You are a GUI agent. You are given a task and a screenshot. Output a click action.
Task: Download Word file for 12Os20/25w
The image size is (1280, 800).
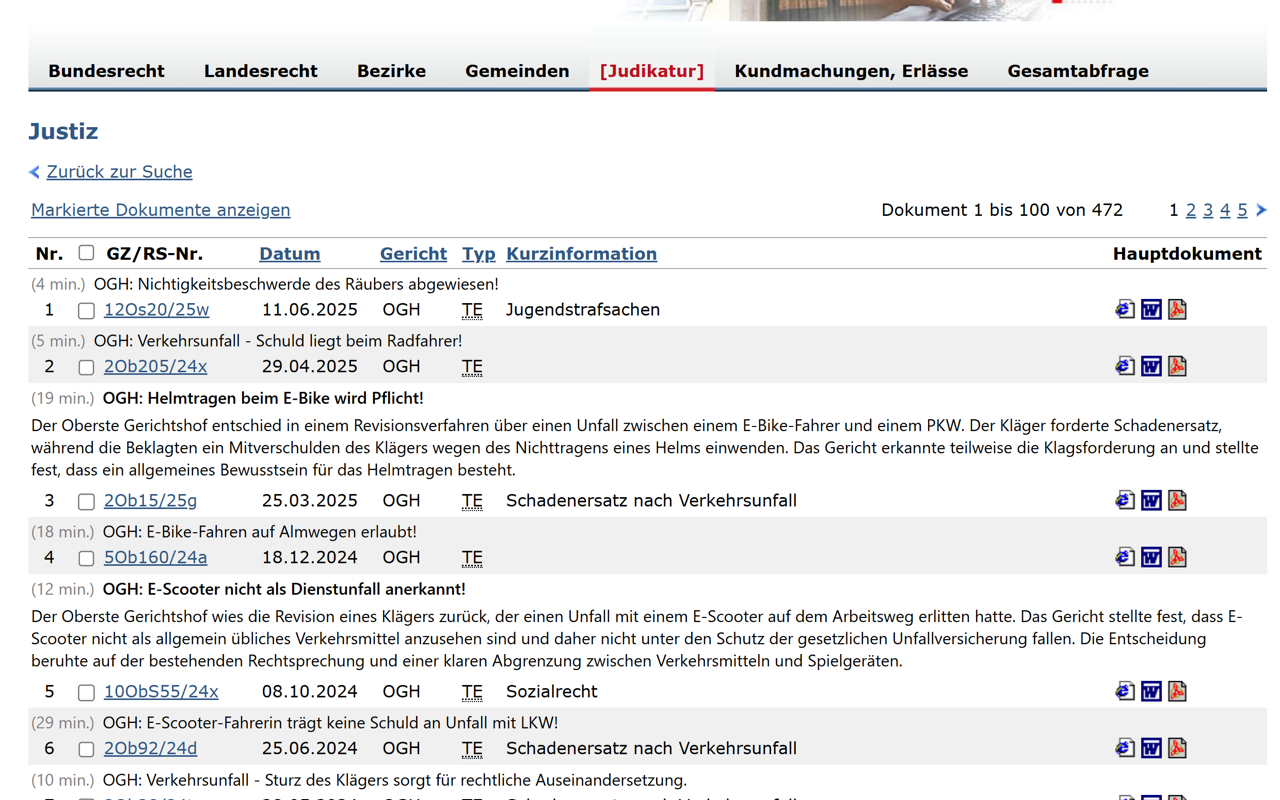(x=1151, y=310)
